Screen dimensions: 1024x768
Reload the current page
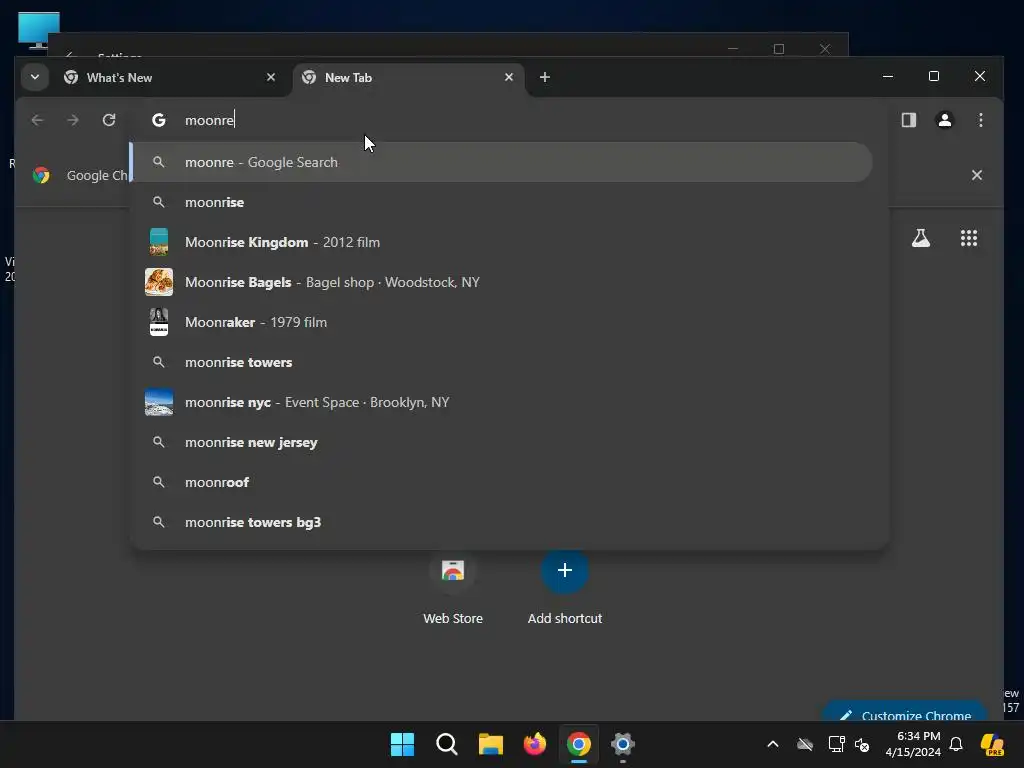pyautogui.click(x=109, y=120)
